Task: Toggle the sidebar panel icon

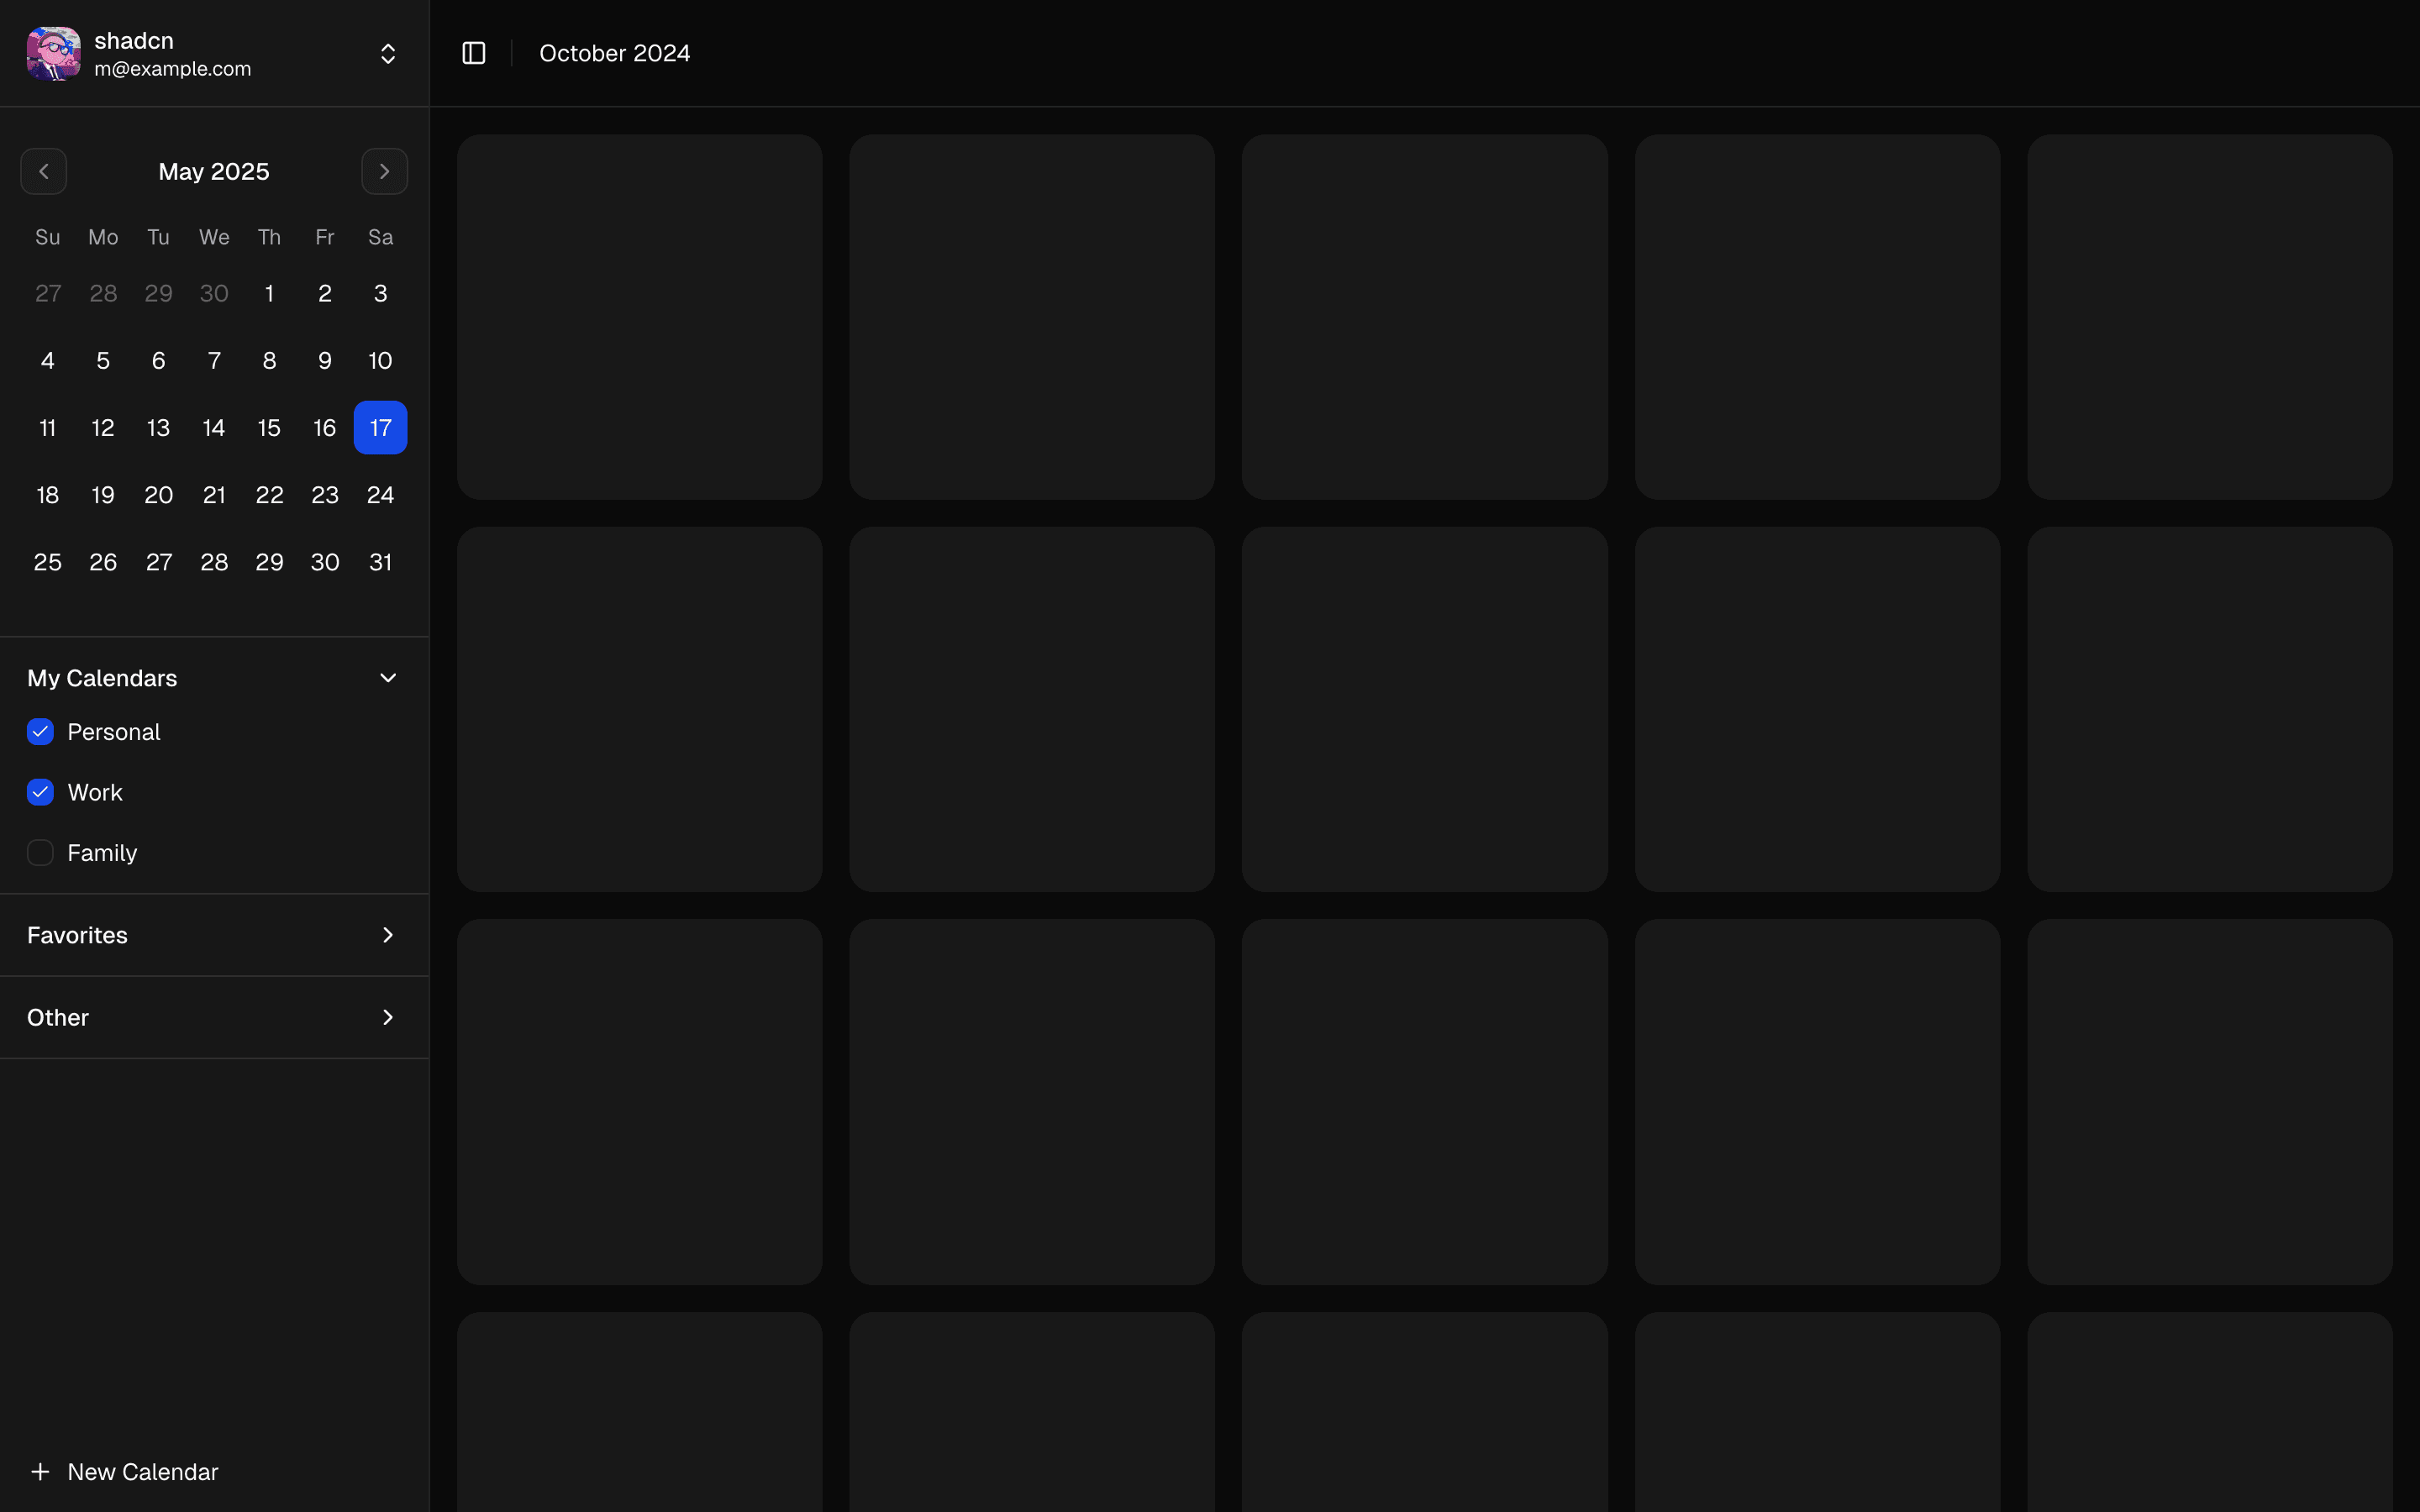Action: point(474,53)
